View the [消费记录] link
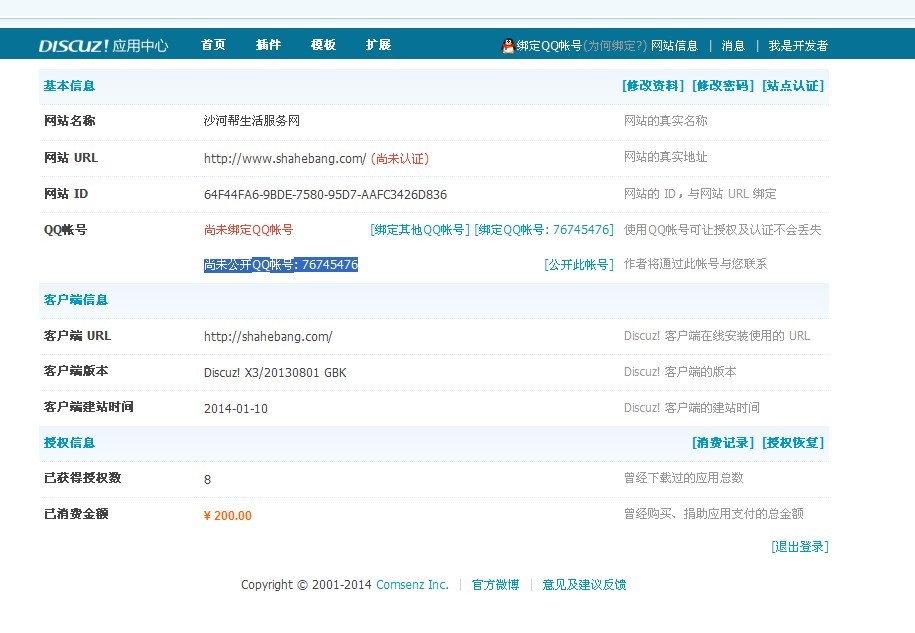Screen dimensions: 915x633 pos(723,443)
